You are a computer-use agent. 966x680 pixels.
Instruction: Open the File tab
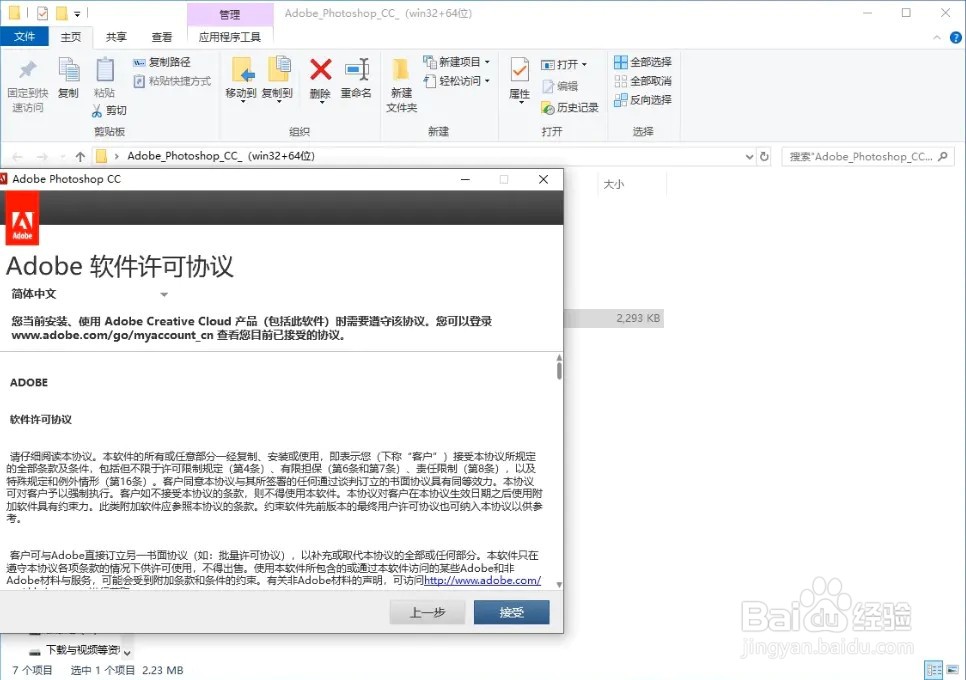pos(24,37)
